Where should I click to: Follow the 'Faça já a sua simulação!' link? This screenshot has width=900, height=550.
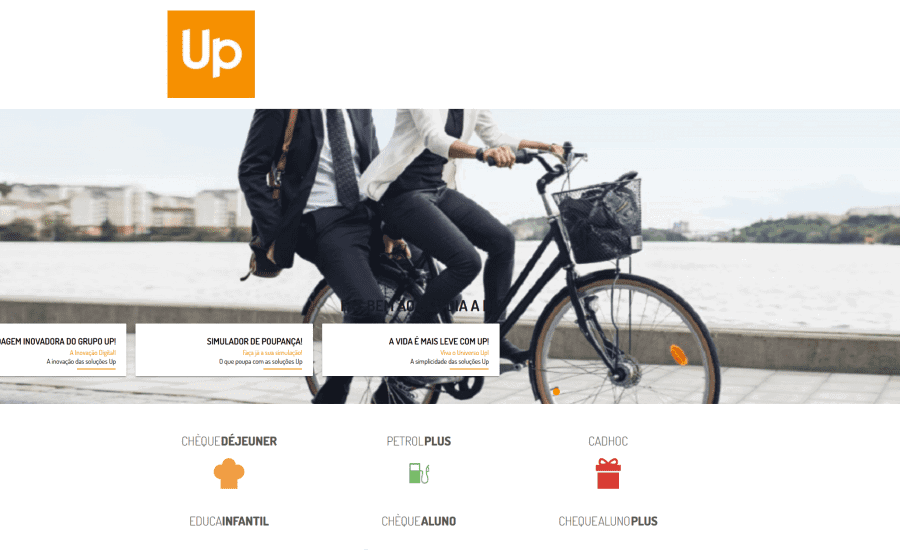click(272, 353)
